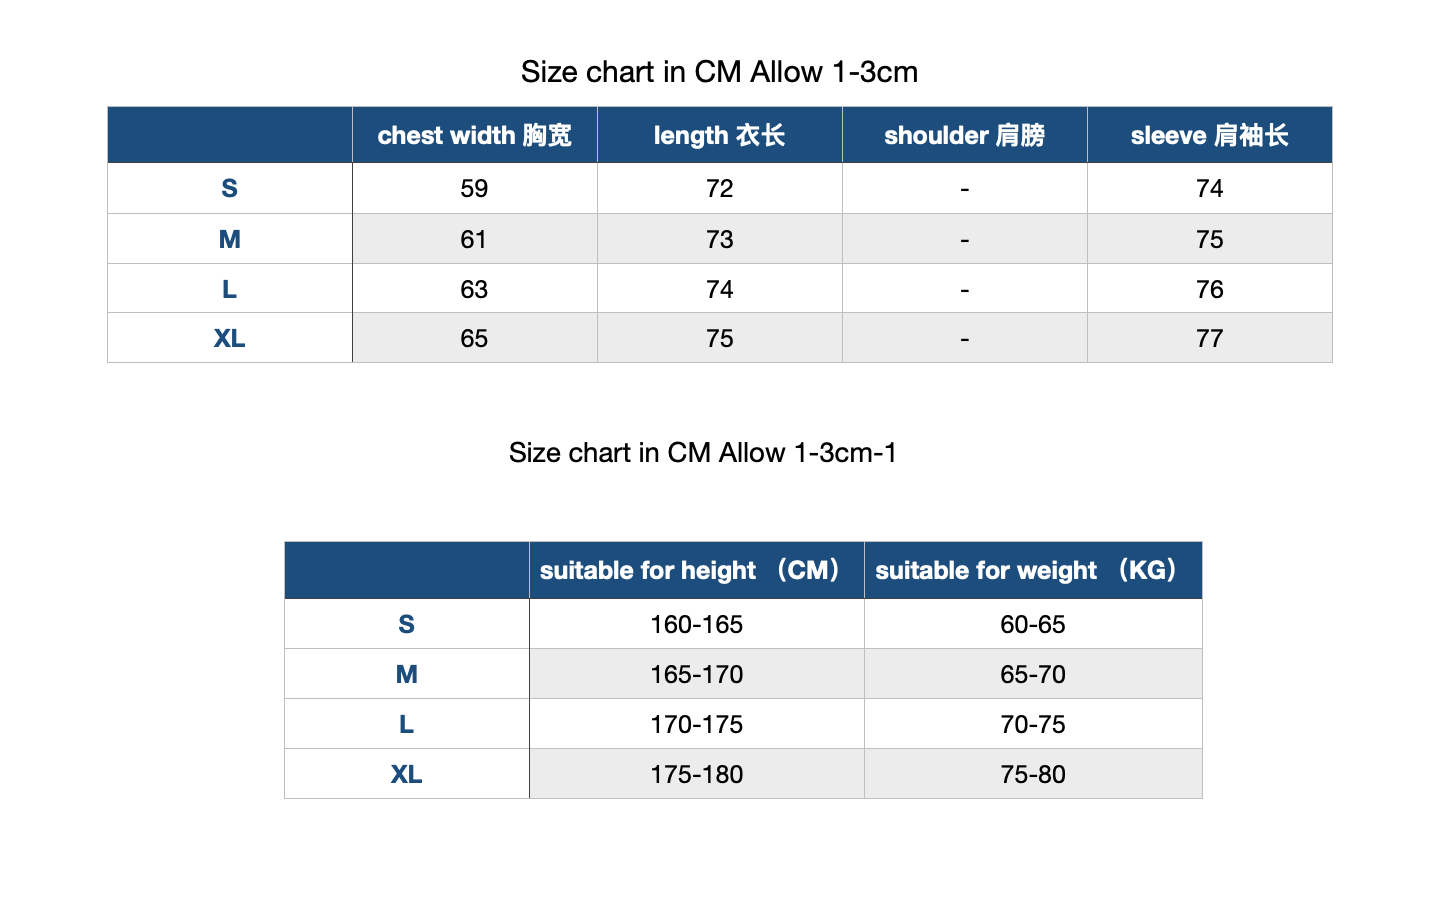Screen dimensions: 1434x910
Task: Select the height range 175-180 cell
Action: [x=697, y=774]
